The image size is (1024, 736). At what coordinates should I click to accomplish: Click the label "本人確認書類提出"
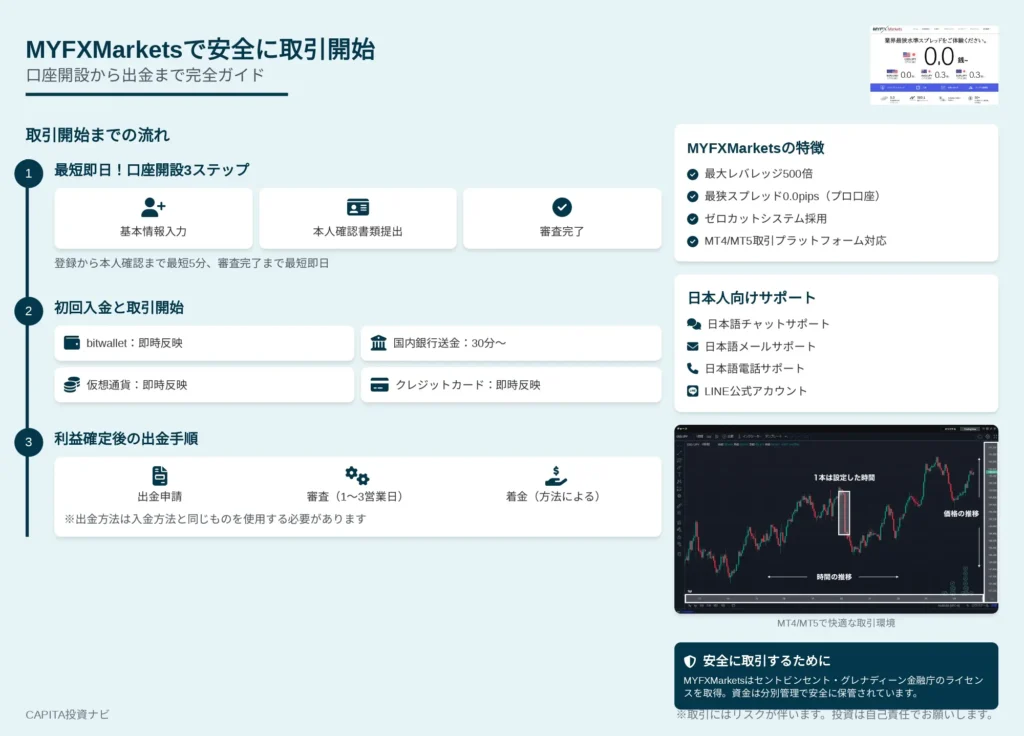point(358,231)
